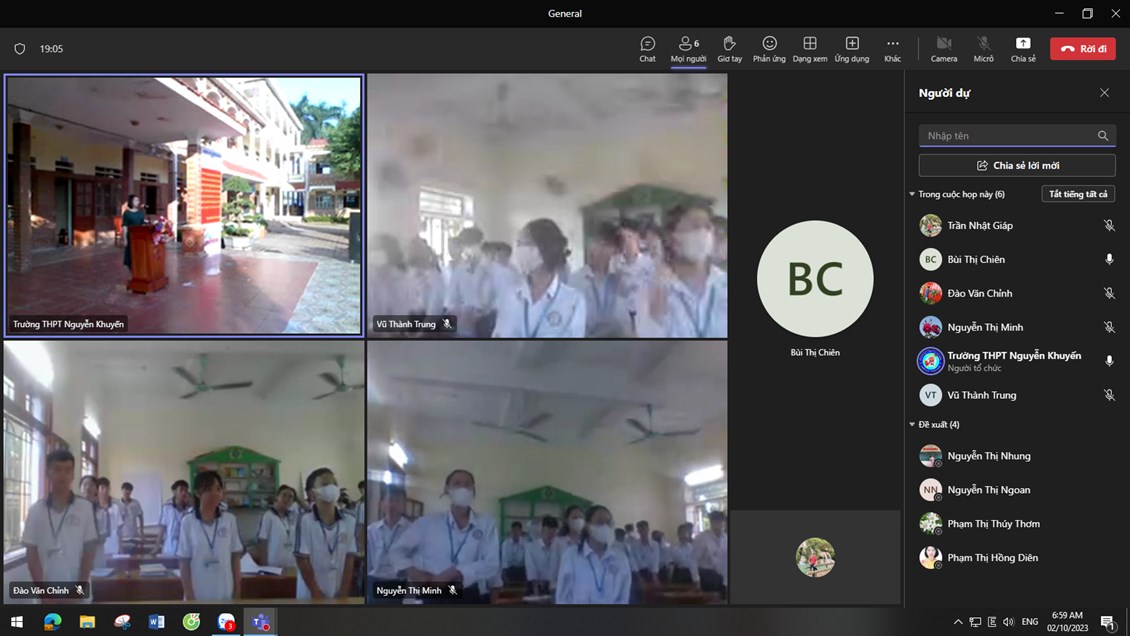
Task: Select the Trường THPT Nguyễn Khuyến video tile
Action: point(184,205)
